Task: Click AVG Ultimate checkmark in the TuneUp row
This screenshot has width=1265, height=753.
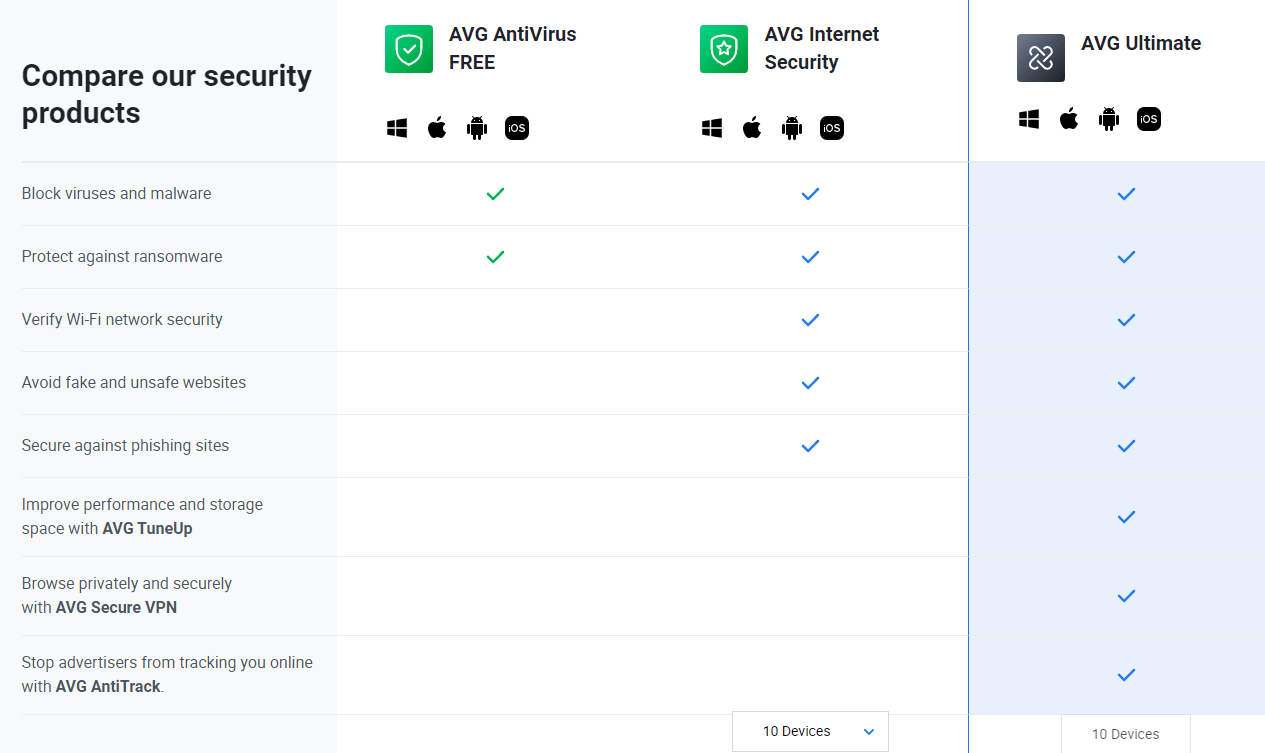Action: coord(1126,517)
